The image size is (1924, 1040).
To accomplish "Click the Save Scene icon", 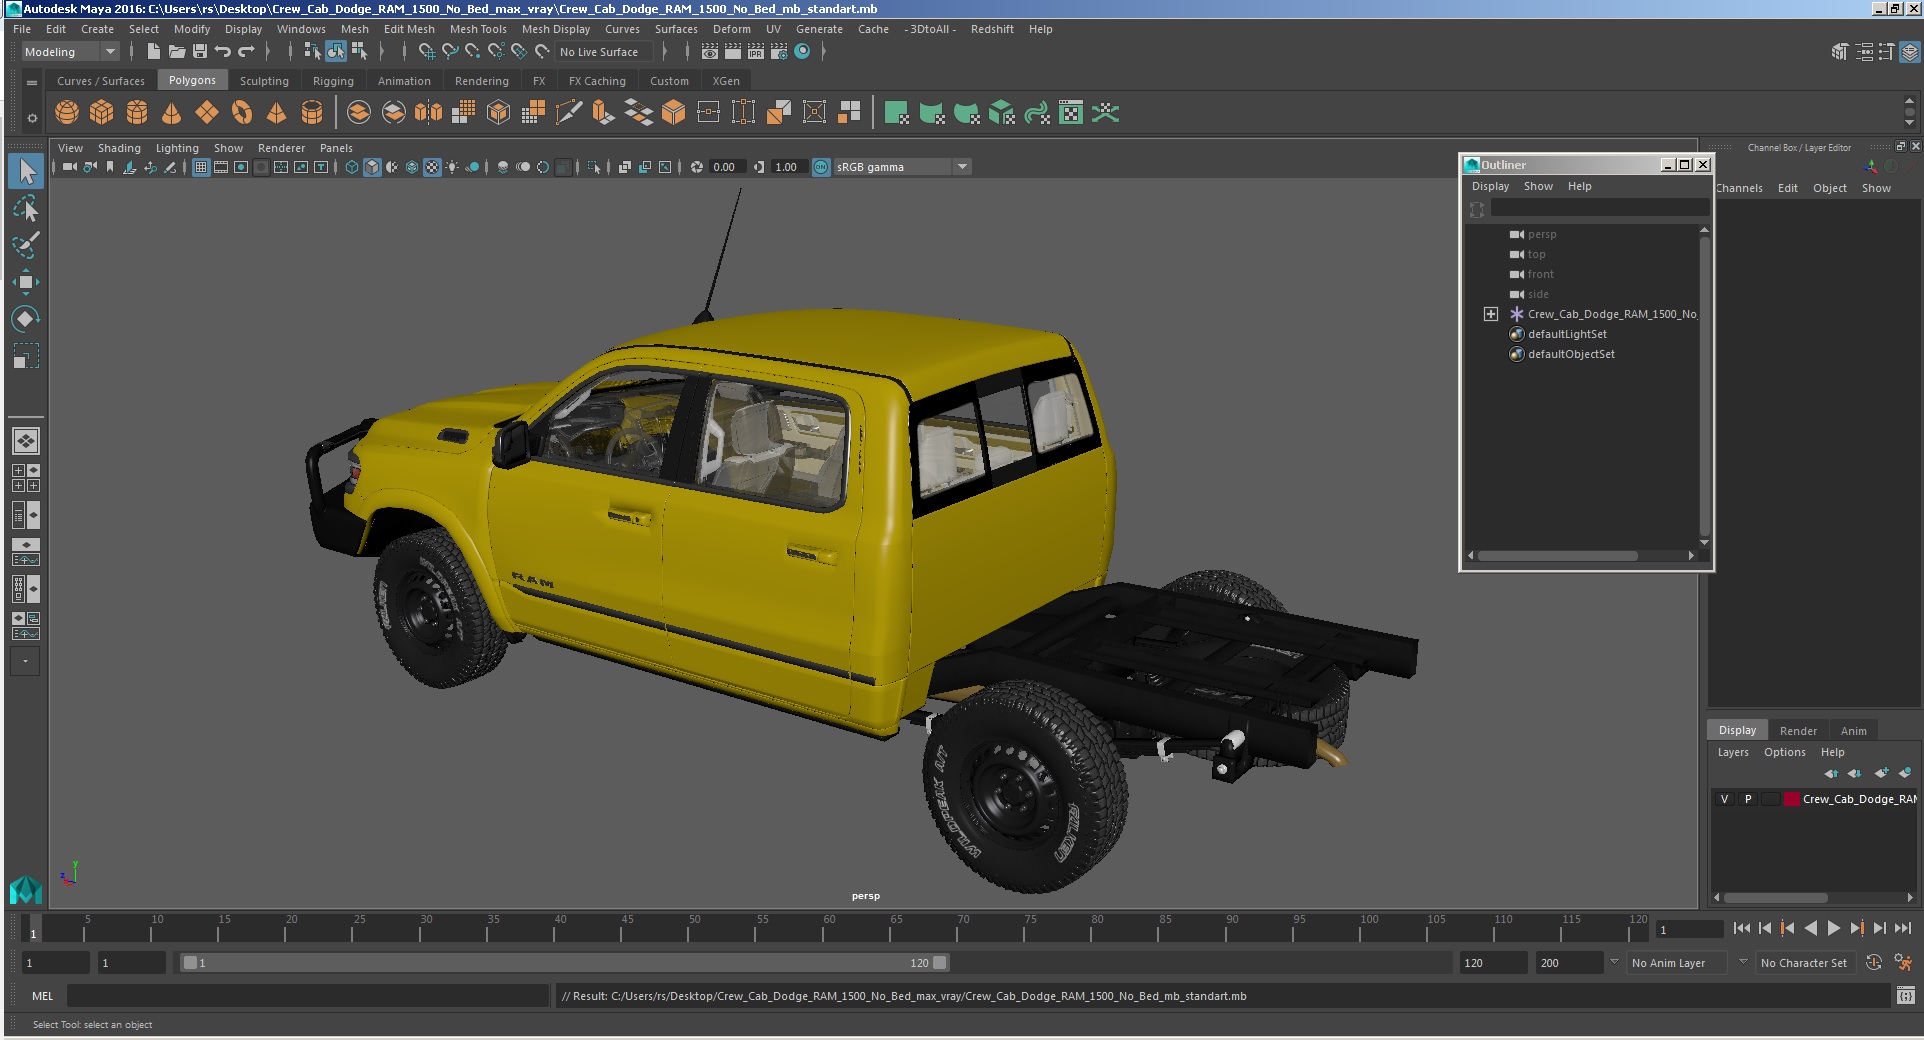I will pos(200,52).
